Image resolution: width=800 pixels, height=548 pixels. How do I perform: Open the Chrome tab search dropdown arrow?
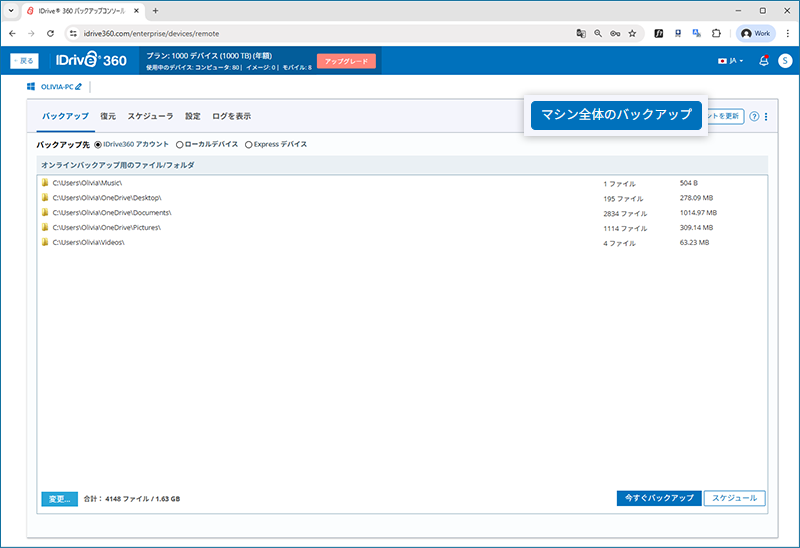click(x=10, y=10)
